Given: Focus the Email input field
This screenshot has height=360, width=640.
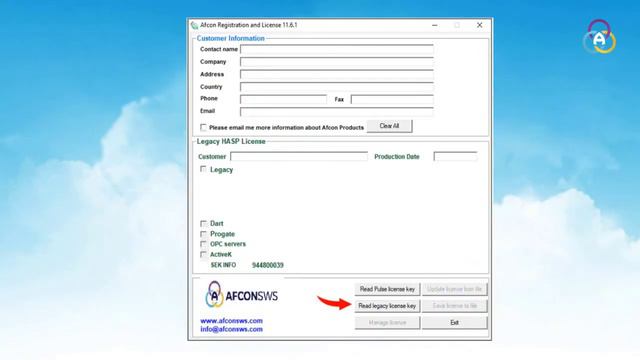Looking at the screenshot, I should (x=337, y=111).
